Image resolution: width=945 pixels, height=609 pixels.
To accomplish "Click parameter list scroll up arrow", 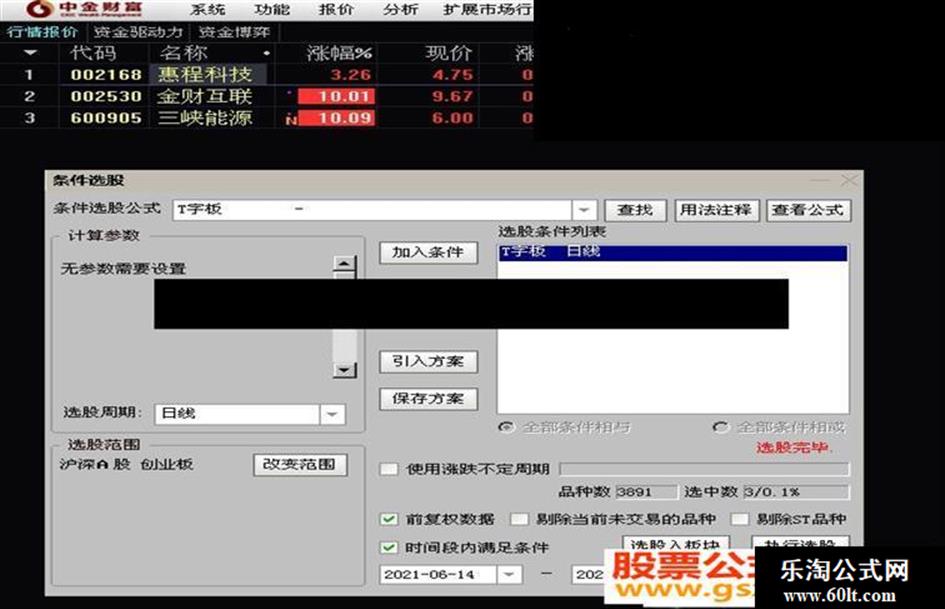I will 345,264.
